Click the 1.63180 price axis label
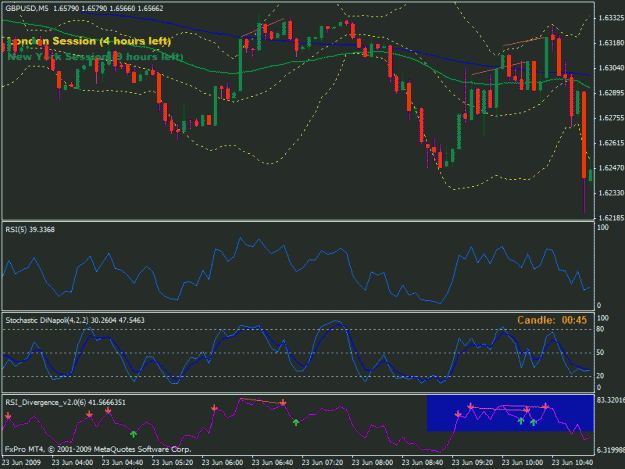This screenshot has height=469, width=625. pos(611,43)
